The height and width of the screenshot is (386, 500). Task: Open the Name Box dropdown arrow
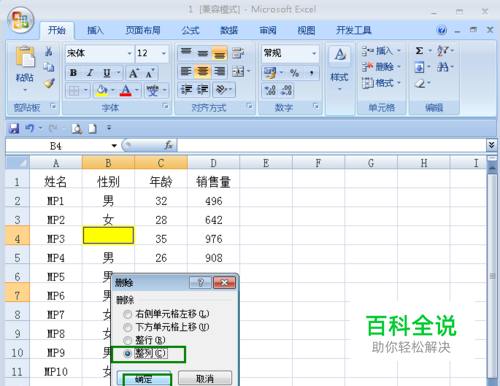(x=114, y=146)
